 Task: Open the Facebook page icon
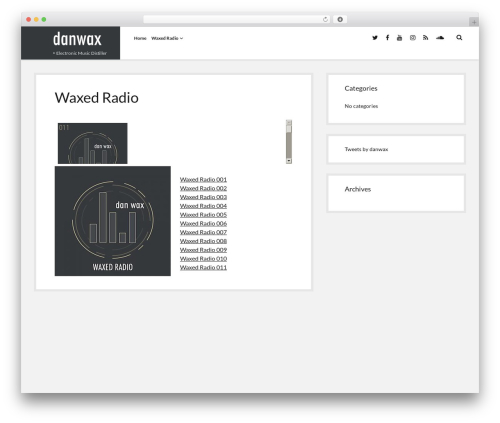[x=387, y=38]
